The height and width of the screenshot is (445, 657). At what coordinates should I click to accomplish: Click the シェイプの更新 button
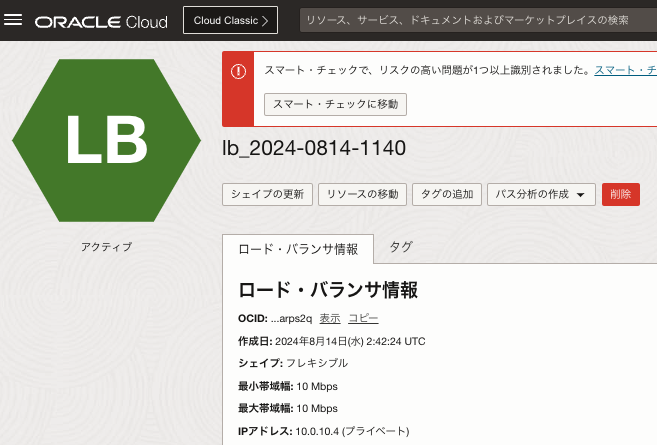tap(267, 194)
